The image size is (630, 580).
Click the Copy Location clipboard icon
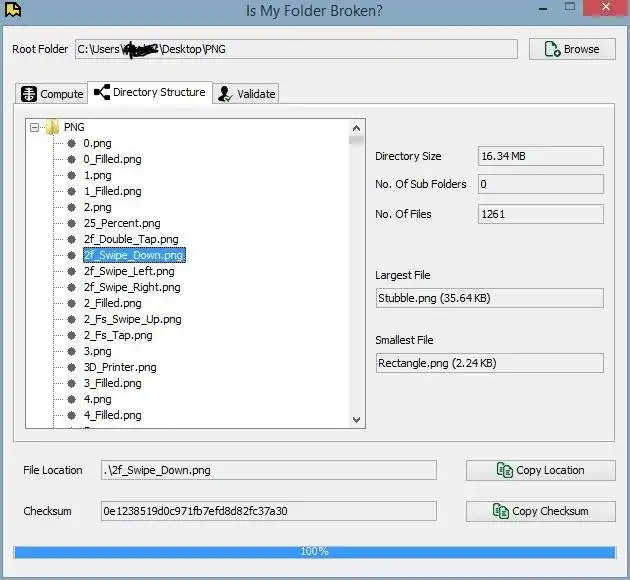(505, 470)
